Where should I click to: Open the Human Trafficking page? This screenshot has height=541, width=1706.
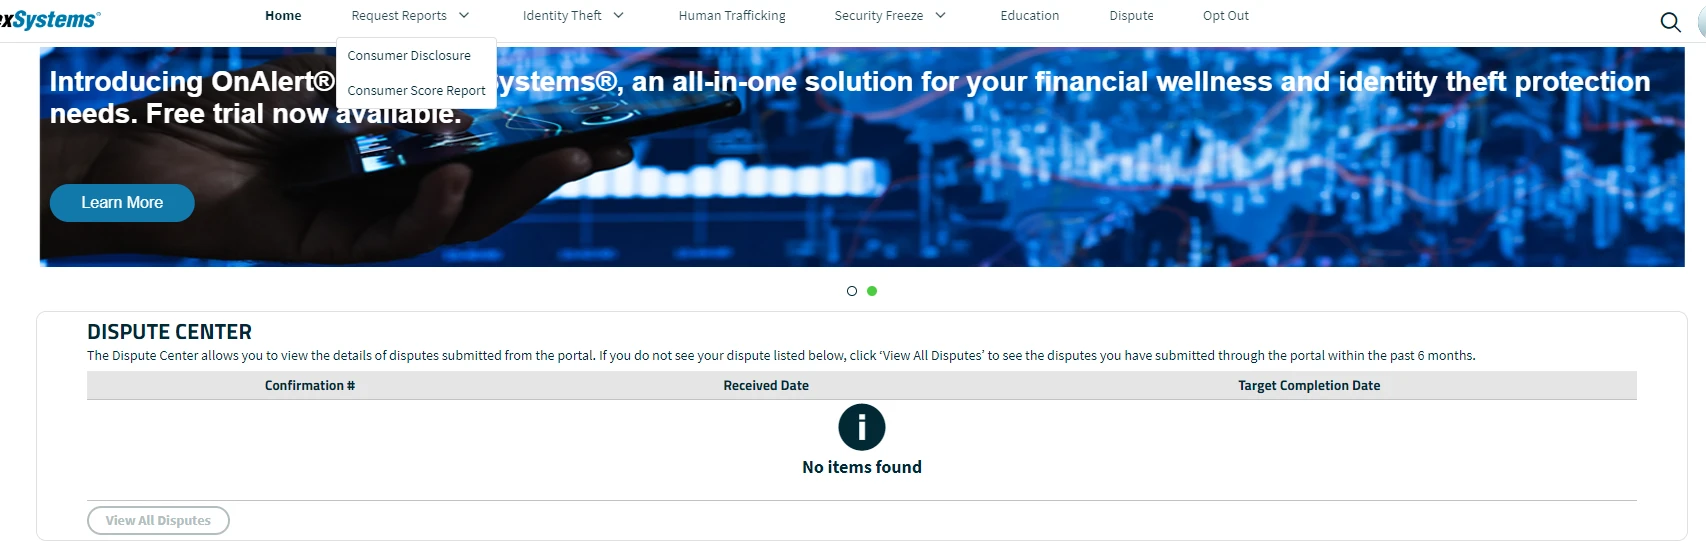[x=732, y=16]
